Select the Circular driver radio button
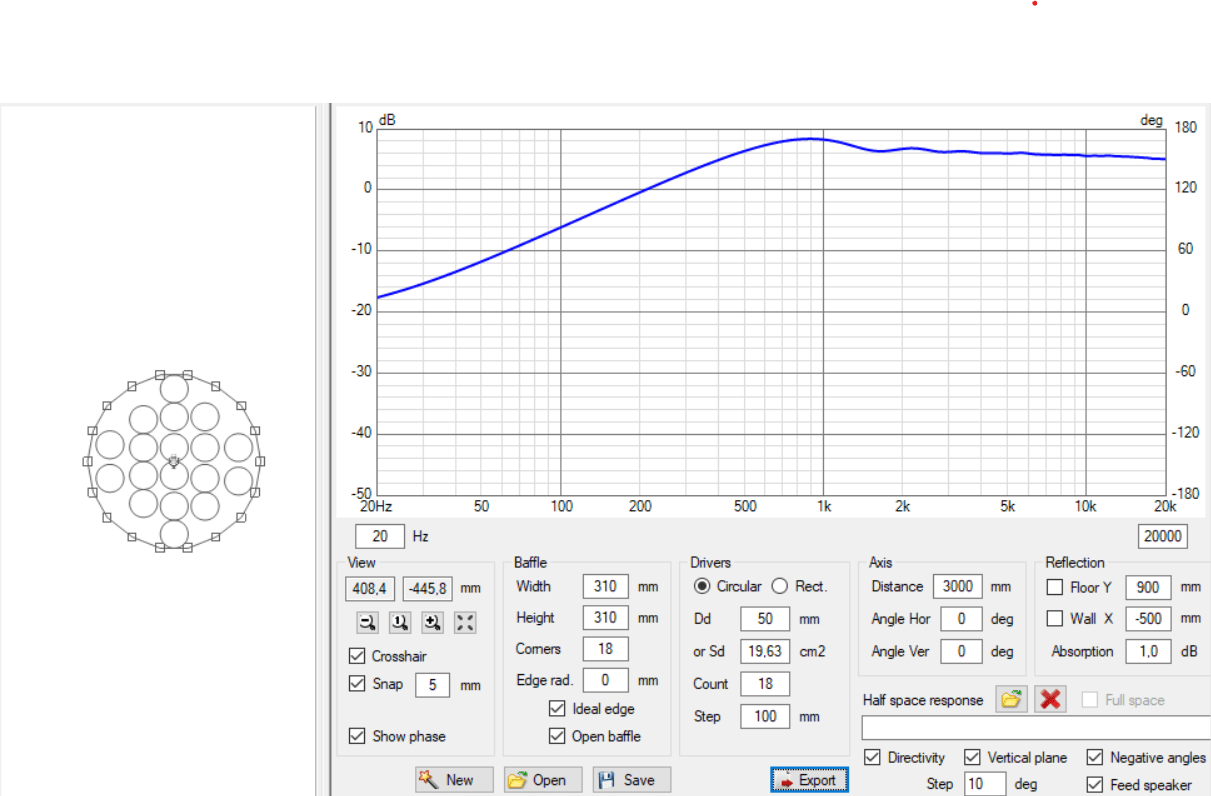The height and width of the screenshot is (796, 1211). 703,586
